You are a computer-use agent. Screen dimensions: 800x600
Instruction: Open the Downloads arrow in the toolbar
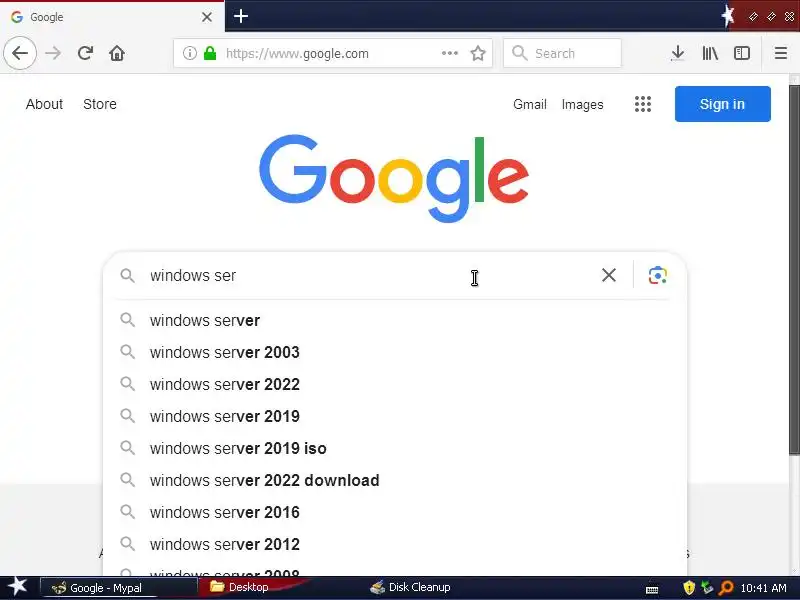pos(678,53)
